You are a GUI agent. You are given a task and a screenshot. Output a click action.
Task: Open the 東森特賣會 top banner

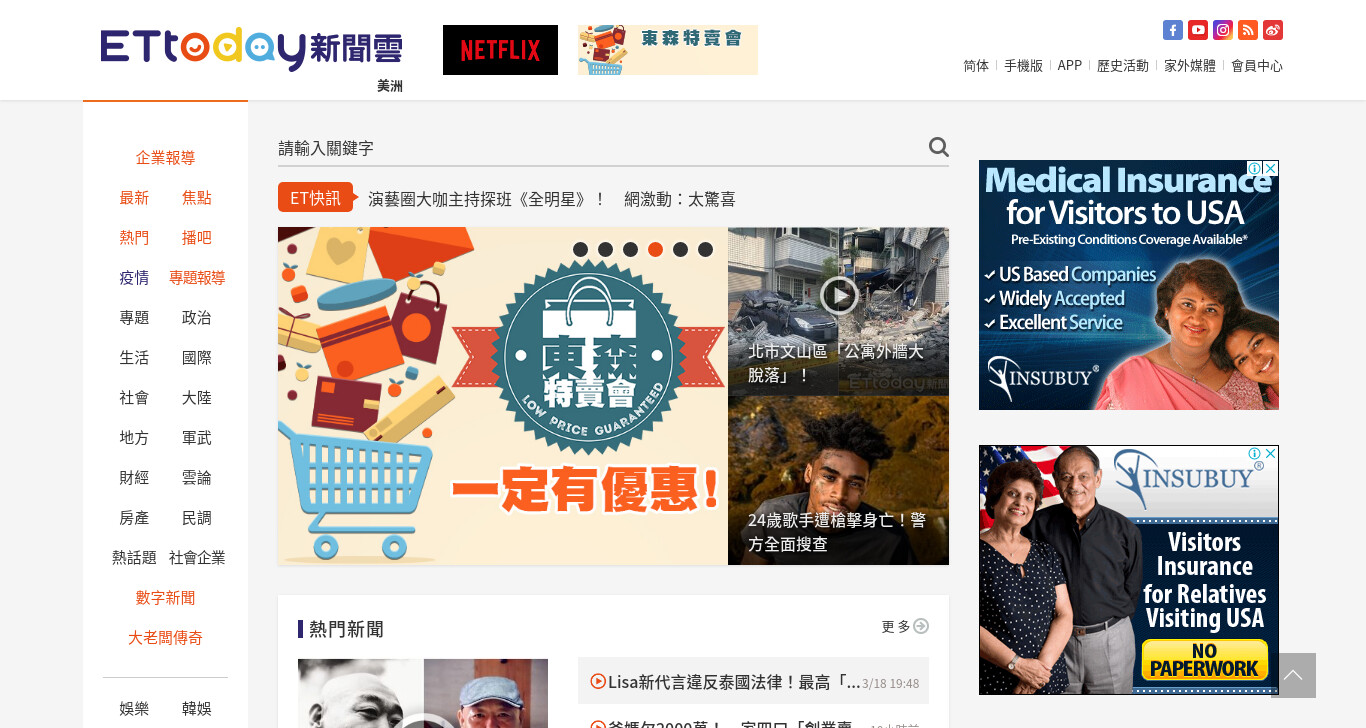tap(668, 50)
